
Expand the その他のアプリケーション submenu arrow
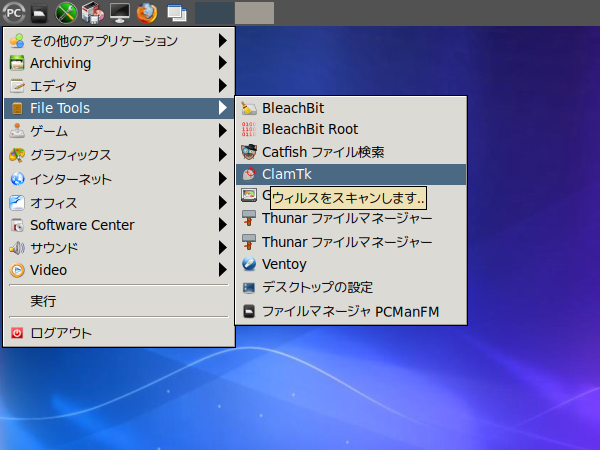[223, 41]
